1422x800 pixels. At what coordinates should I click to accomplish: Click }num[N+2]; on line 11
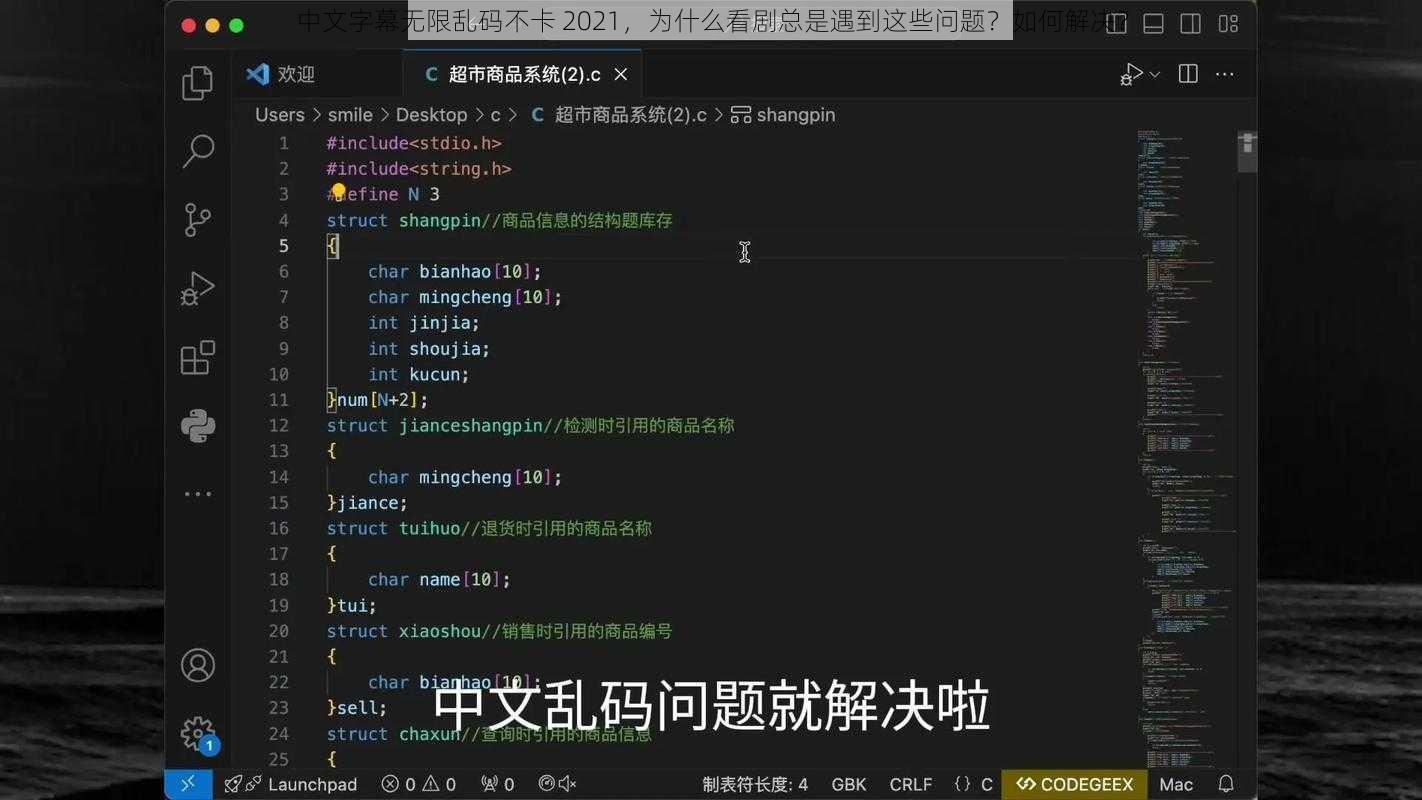coord(377,400)
